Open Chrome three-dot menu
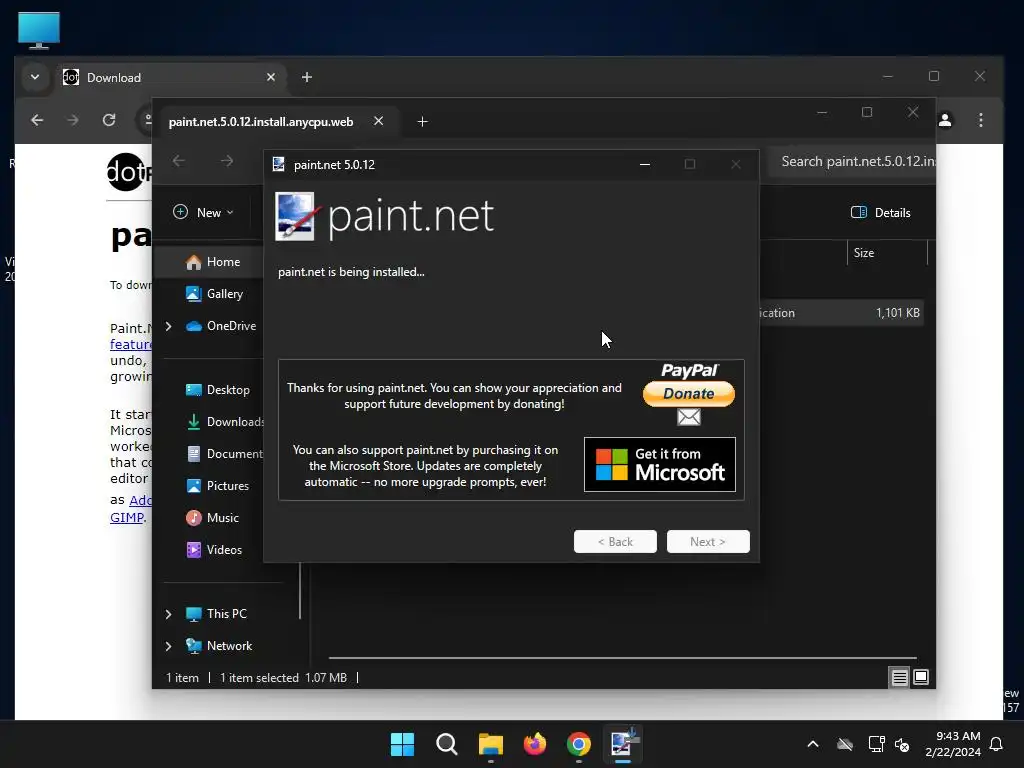This screenshot has height=768, width=1024. click(981, 120)
